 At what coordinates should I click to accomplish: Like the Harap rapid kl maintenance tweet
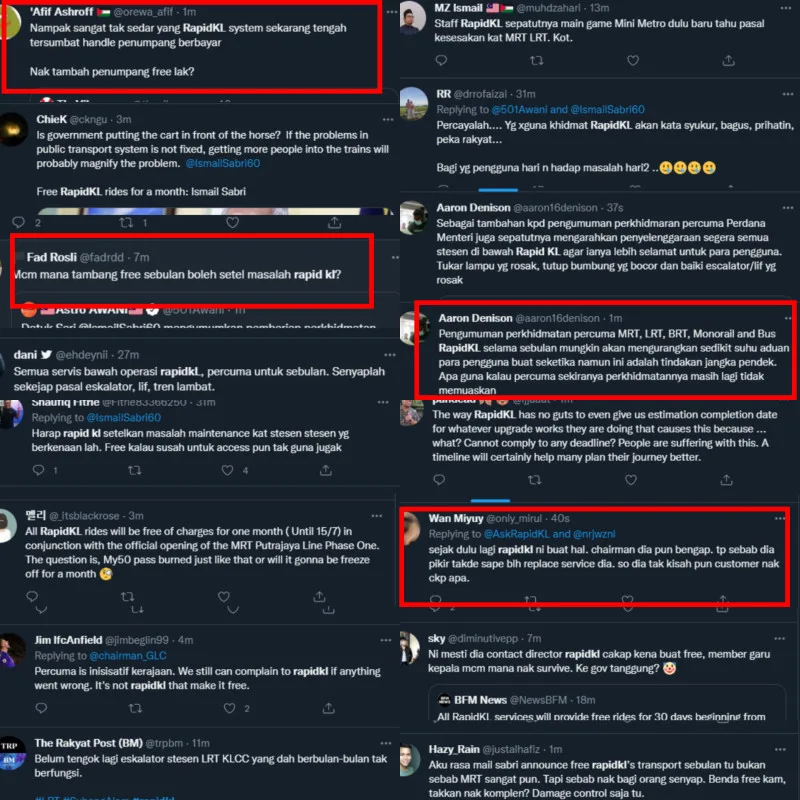click(x=228, y=470)
